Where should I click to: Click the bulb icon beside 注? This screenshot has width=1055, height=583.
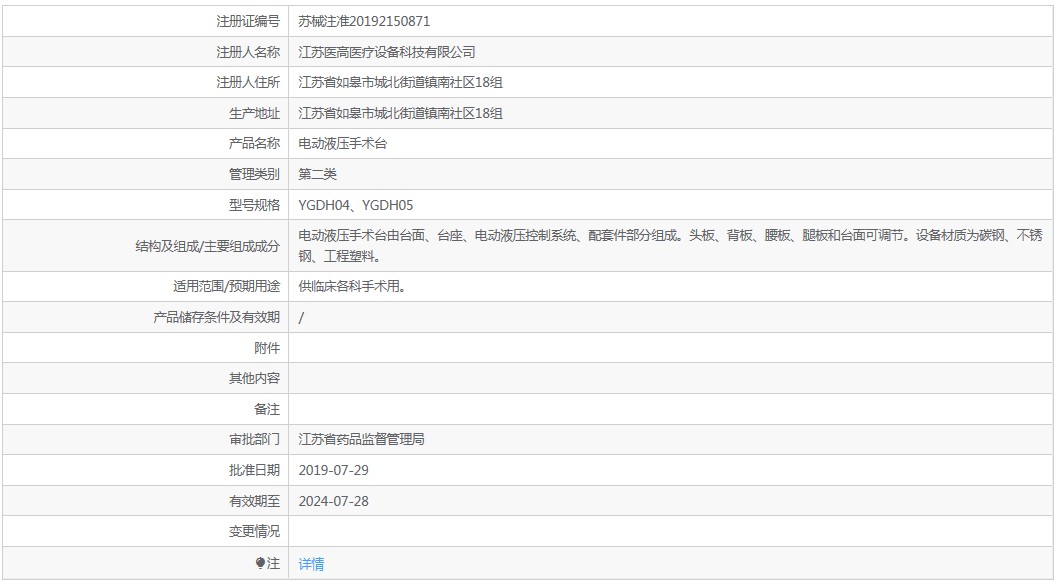(x=260, y=563)
